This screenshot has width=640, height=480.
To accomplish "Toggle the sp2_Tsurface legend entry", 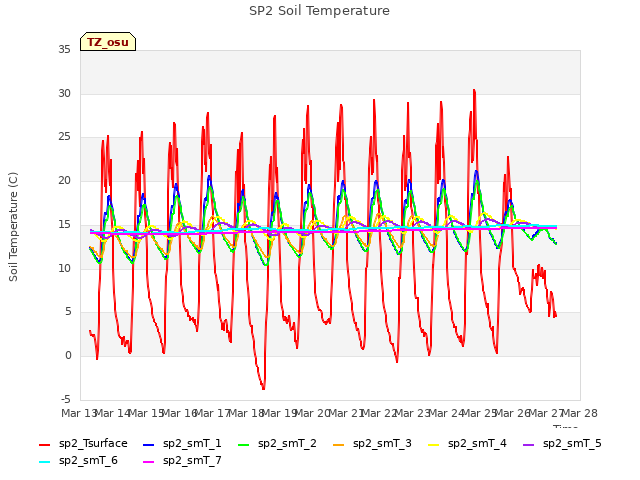I will tap(83, 444).
